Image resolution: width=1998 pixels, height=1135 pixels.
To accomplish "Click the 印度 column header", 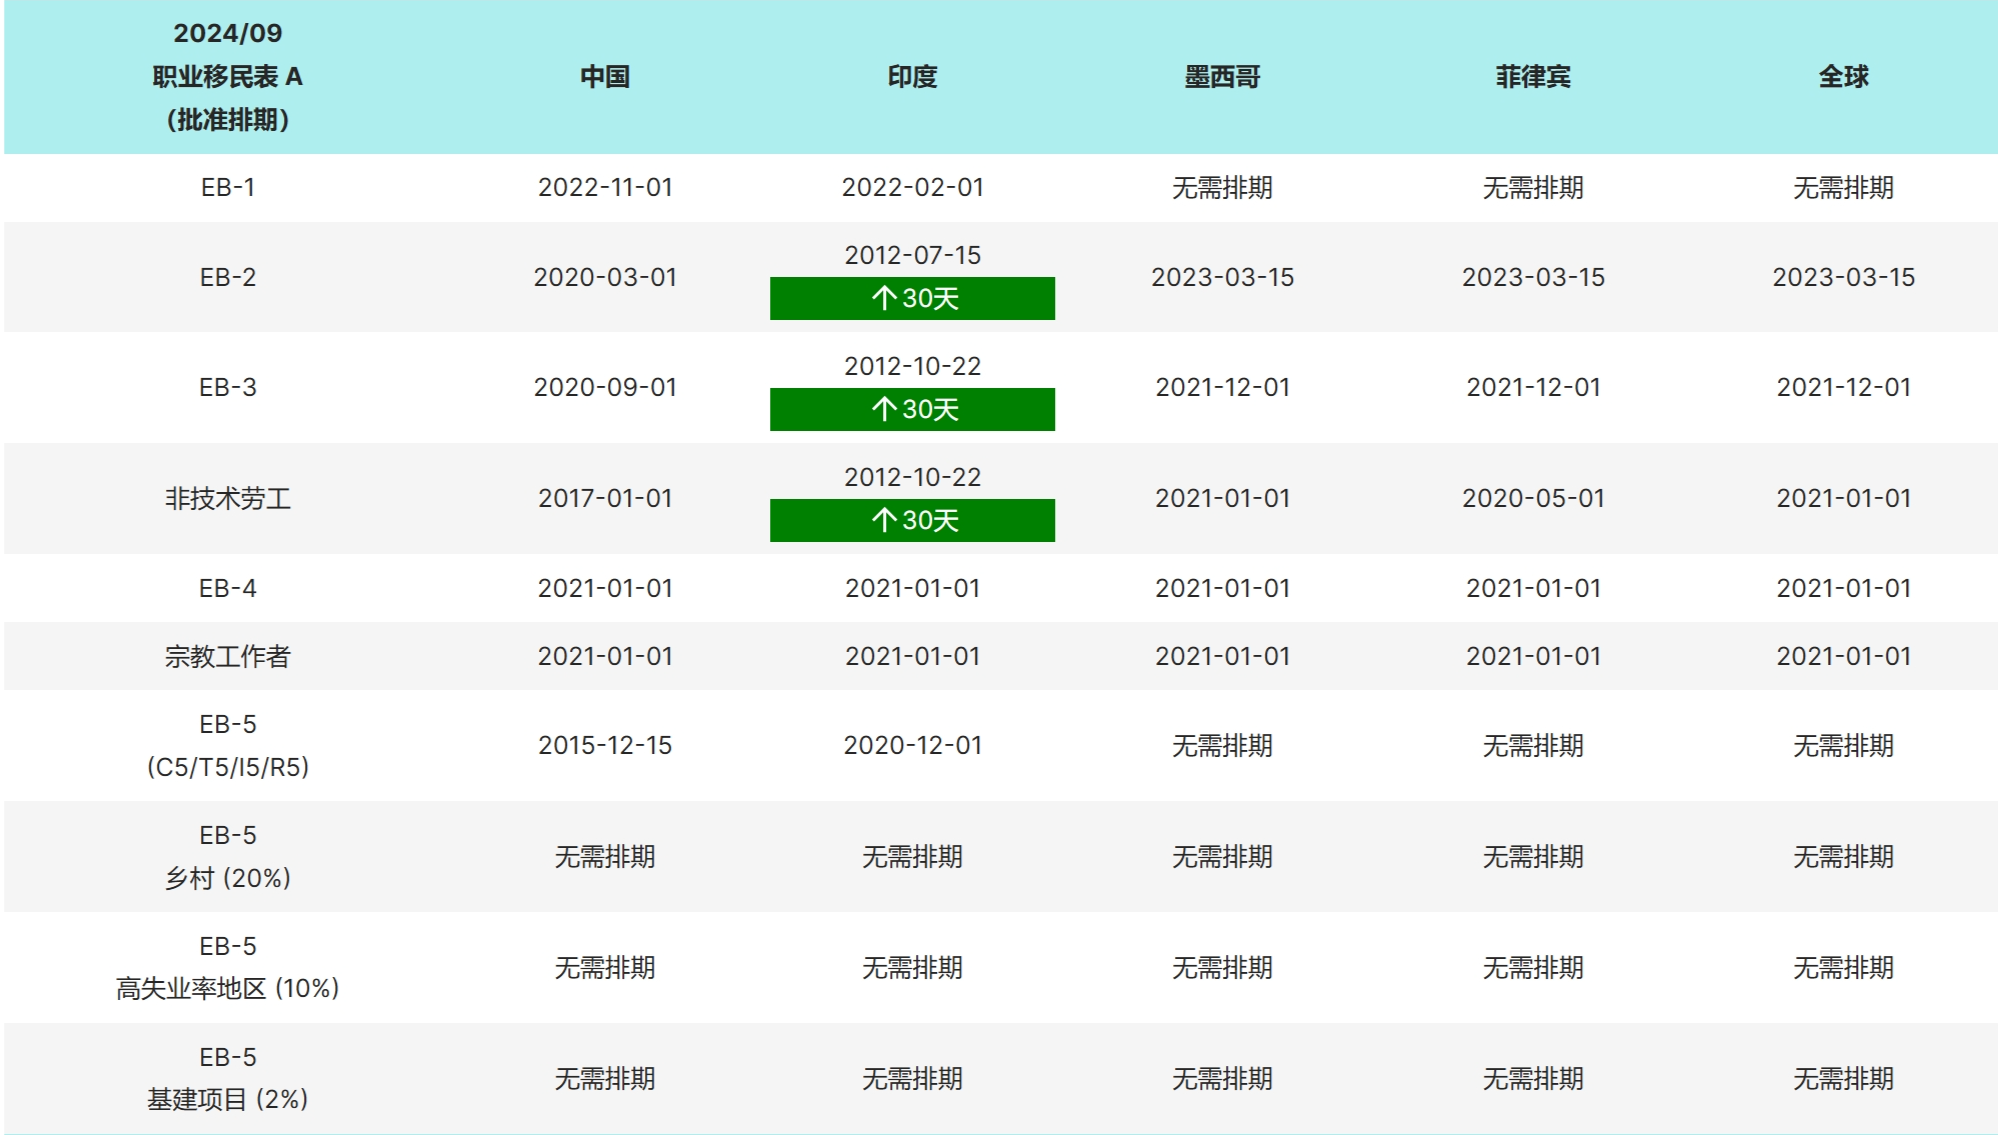I will tap(912, 77).
